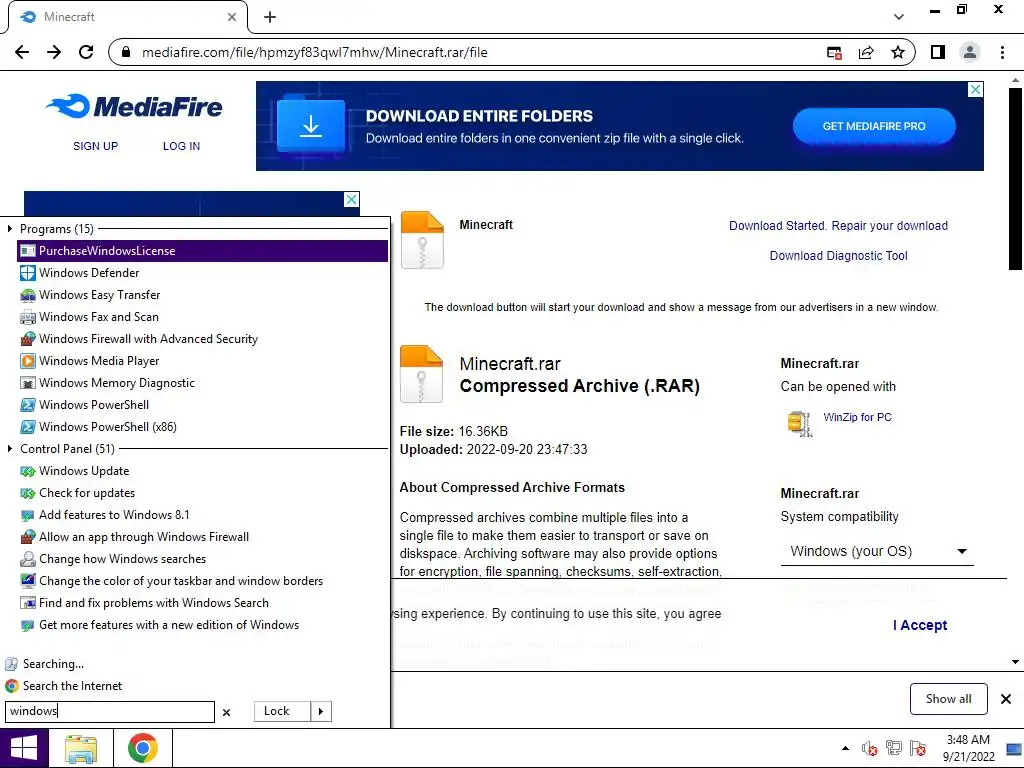Click the Add features to Windows 8.1 icon
1024x768 pixels.
point(27,515)
